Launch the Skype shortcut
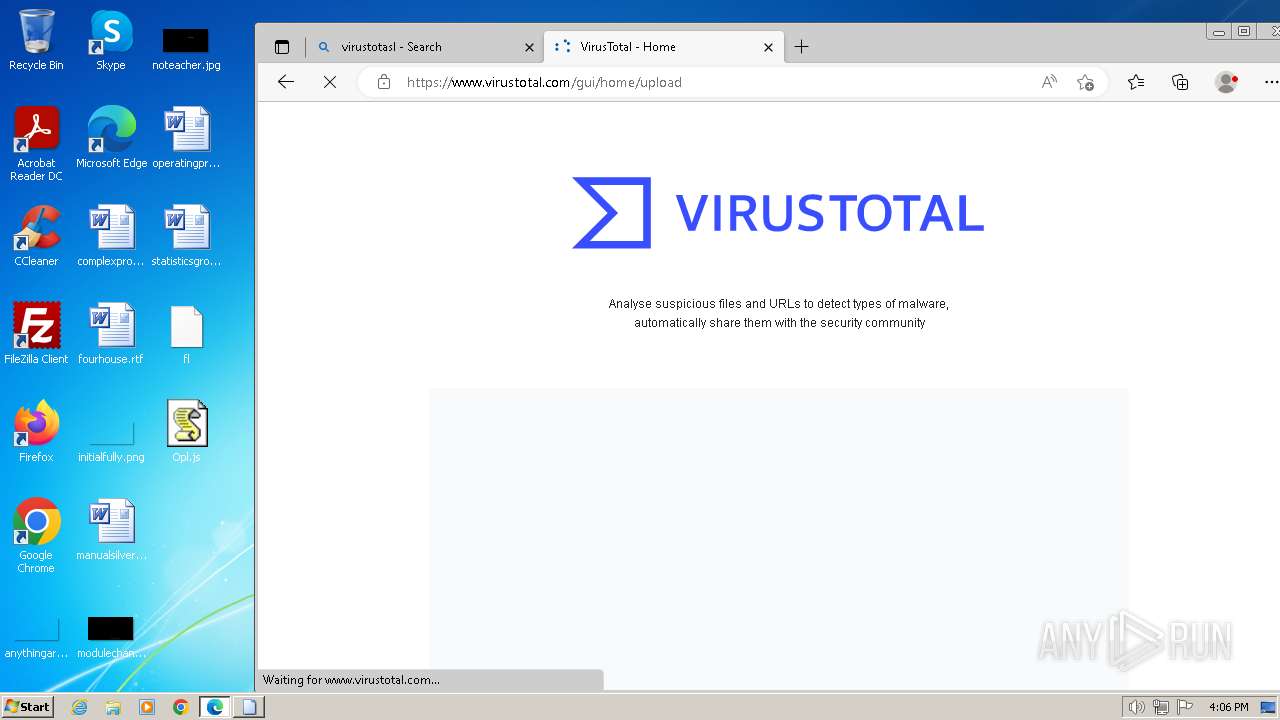 [x=110, y=40]
